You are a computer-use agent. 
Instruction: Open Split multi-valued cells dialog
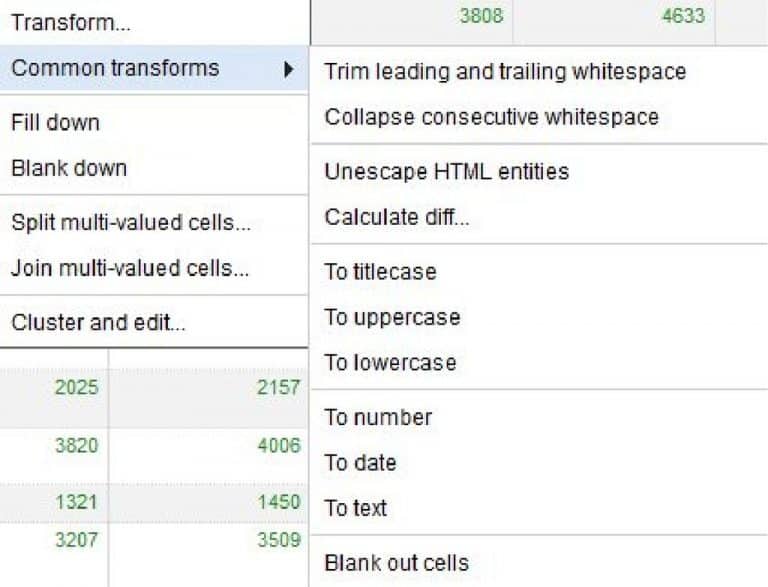(130, 222)
